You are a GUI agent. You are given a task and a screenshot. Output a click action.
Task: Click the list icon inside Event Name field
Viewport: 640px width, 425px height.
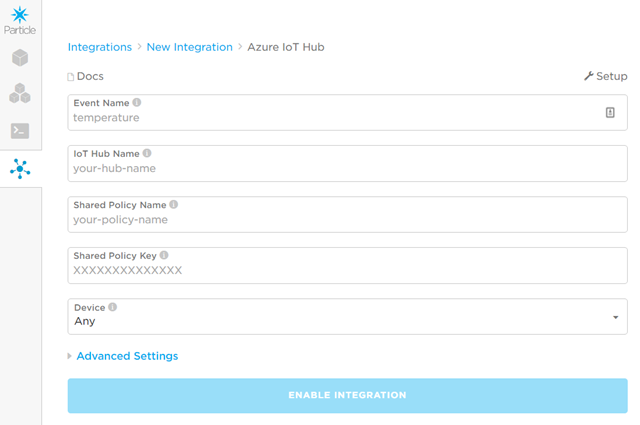coord(610,113)
